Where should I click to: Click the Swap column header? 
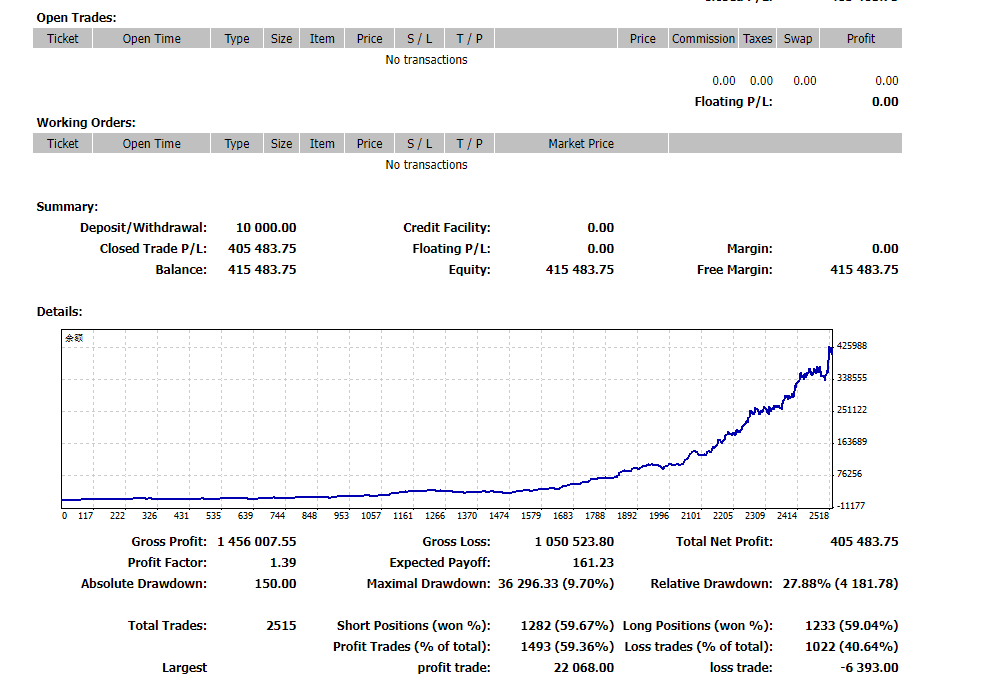coord(798,38)
